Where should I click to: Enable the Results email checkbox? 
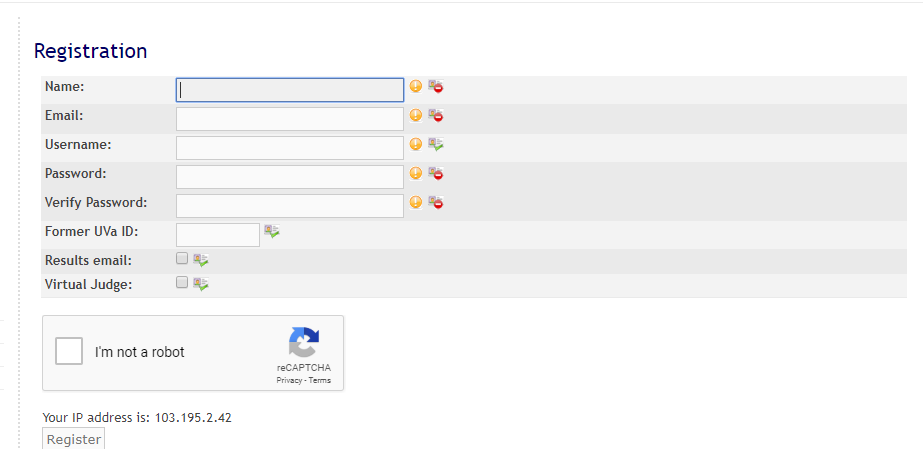click(x=182, y=258)
